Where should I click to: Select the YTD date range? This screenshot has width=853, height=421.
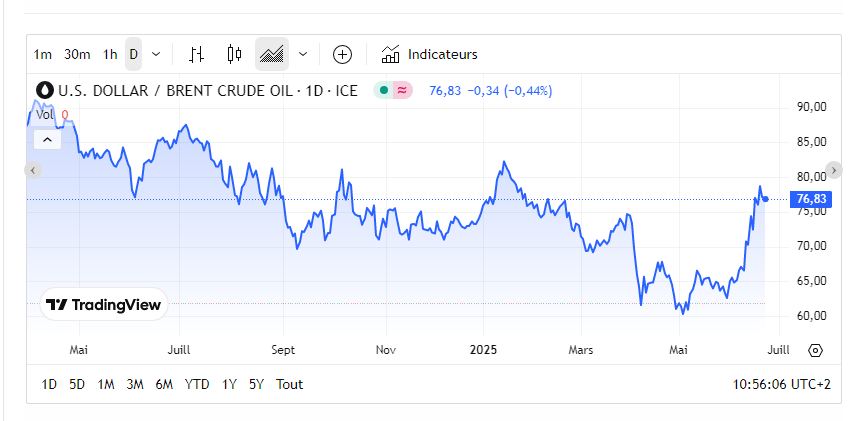point(197,384)
